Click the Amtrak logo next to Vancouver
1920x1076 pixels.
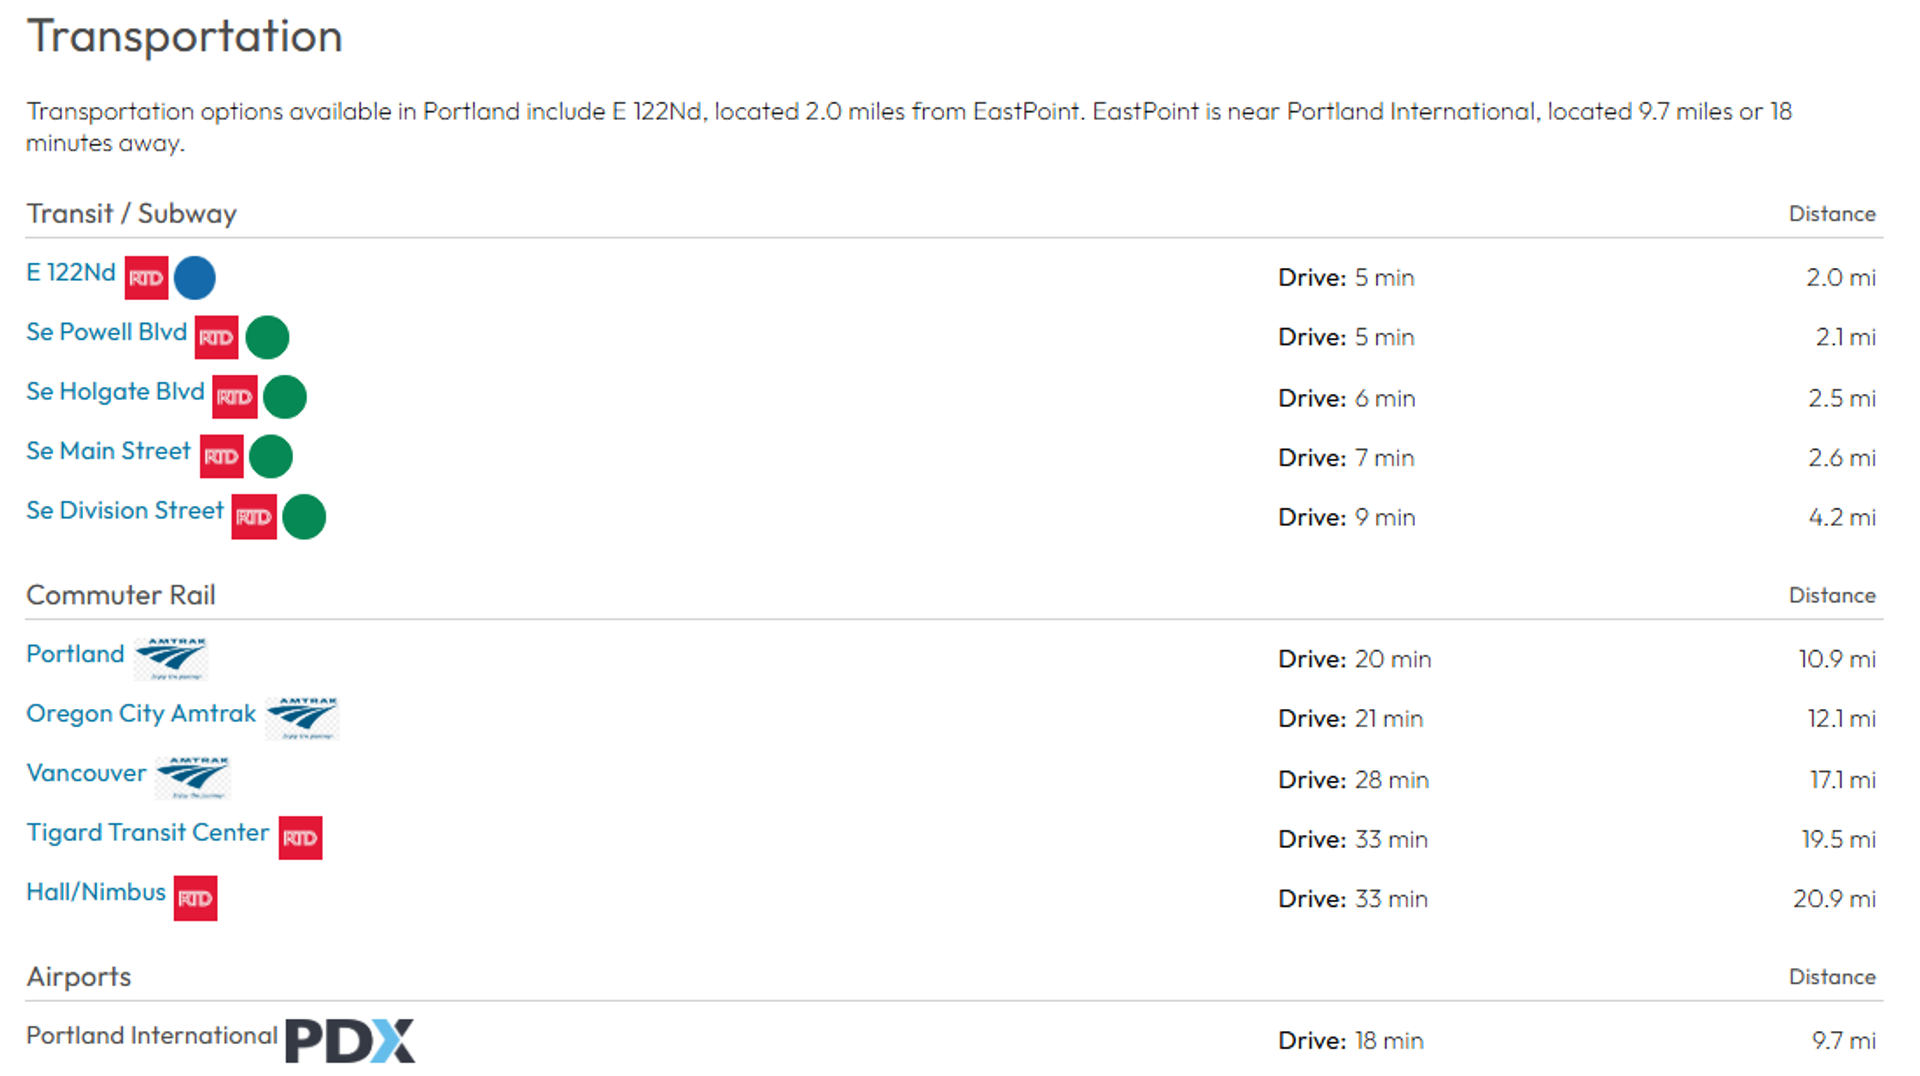pyautogui.click(x=192, y=778)
